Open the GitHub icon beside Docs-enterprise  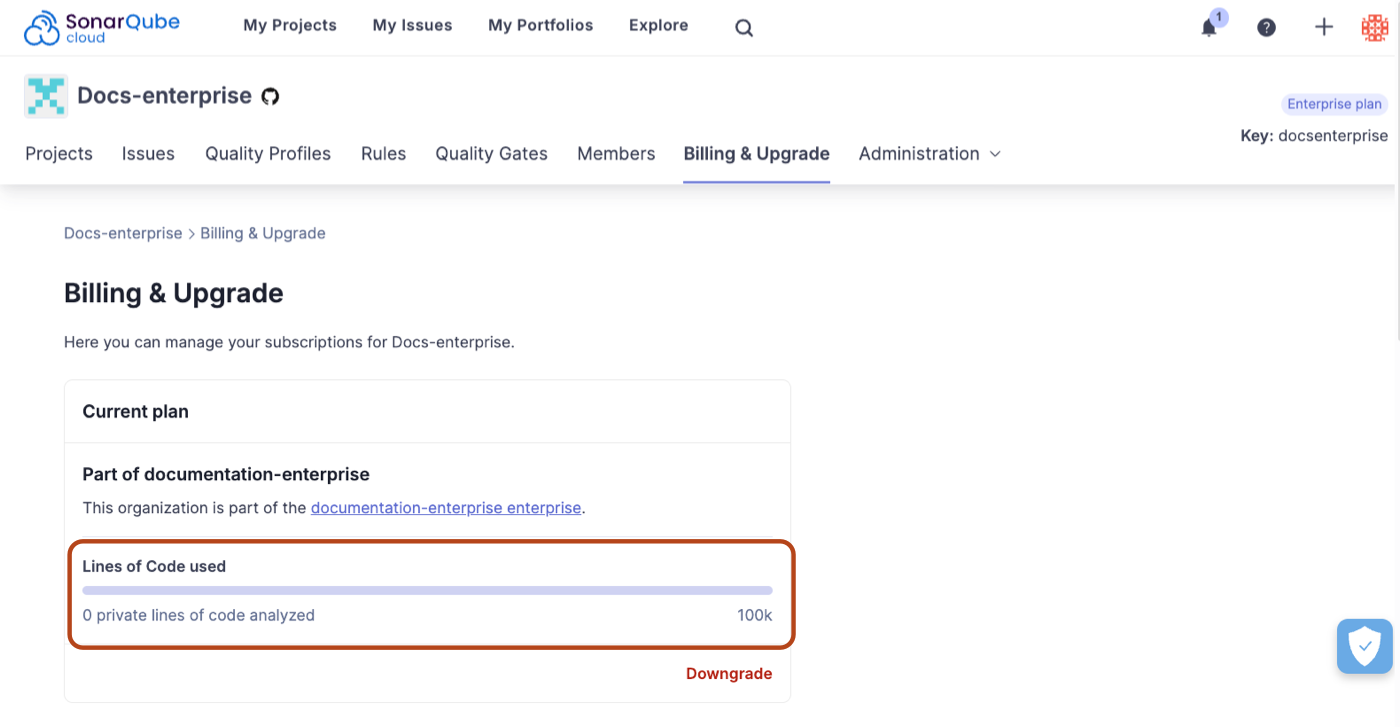pos(270,96)
